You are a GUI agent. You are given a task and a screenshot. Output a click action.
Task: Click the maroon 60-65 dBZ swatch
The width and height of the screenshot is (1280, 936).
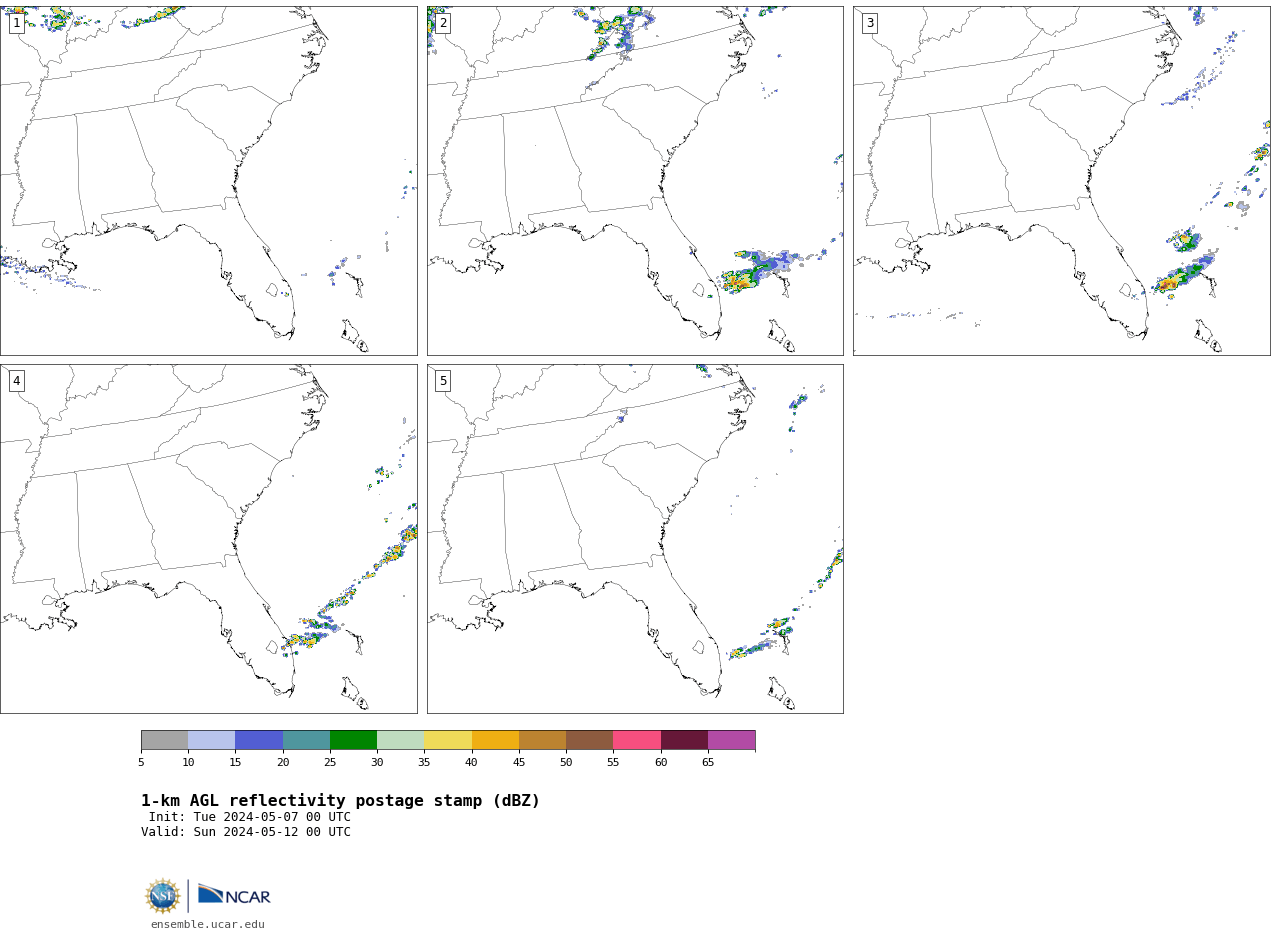684,740
